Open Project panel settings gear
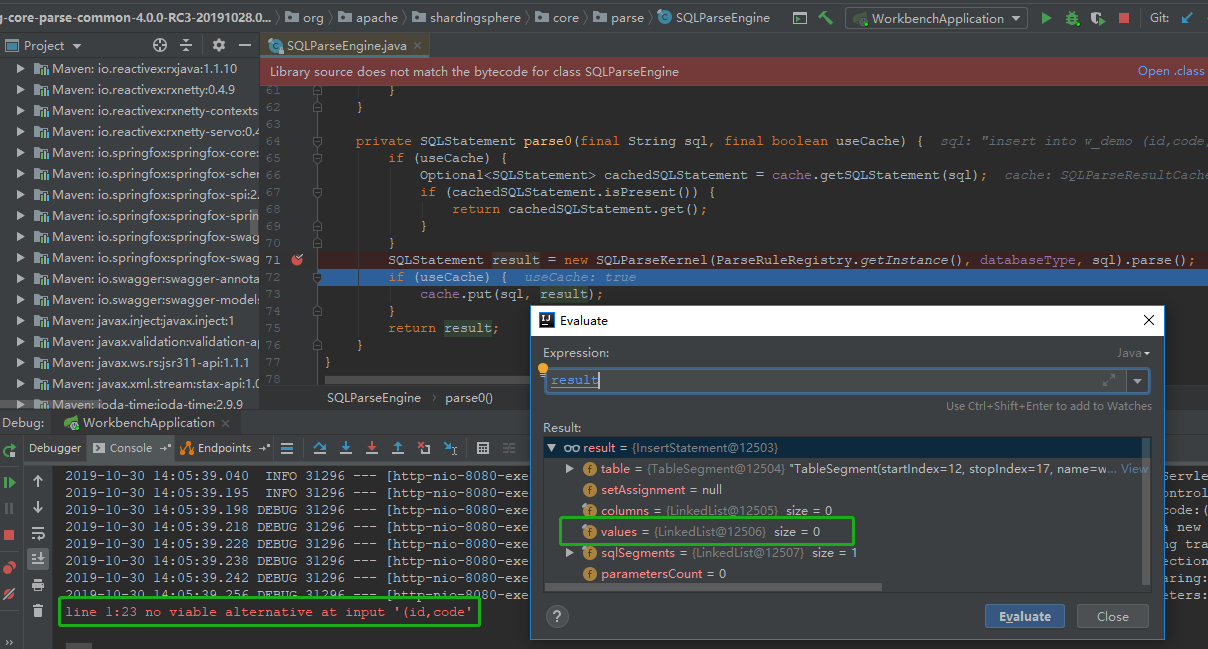 click(x=219, y=45)
